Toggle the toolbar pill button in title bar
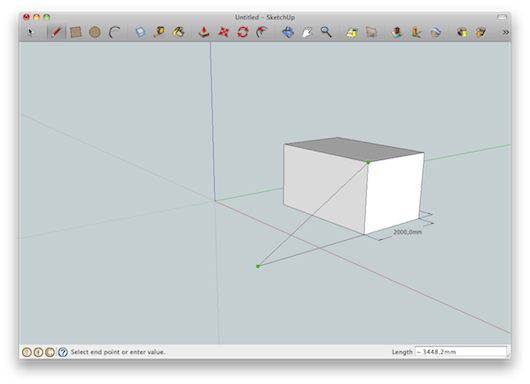The width and height of the screenshot is (530, 384). (502, 17)
